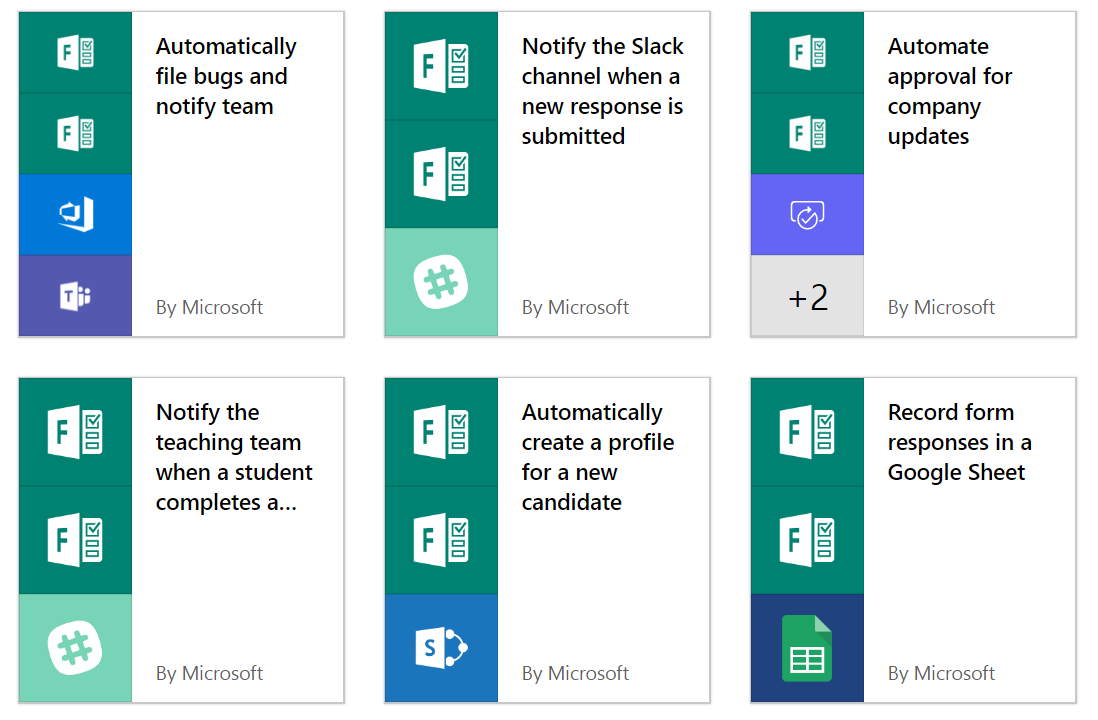Click the Slack icon in teaching team card
Viewport: 1098px width, 720px height.
75,648
